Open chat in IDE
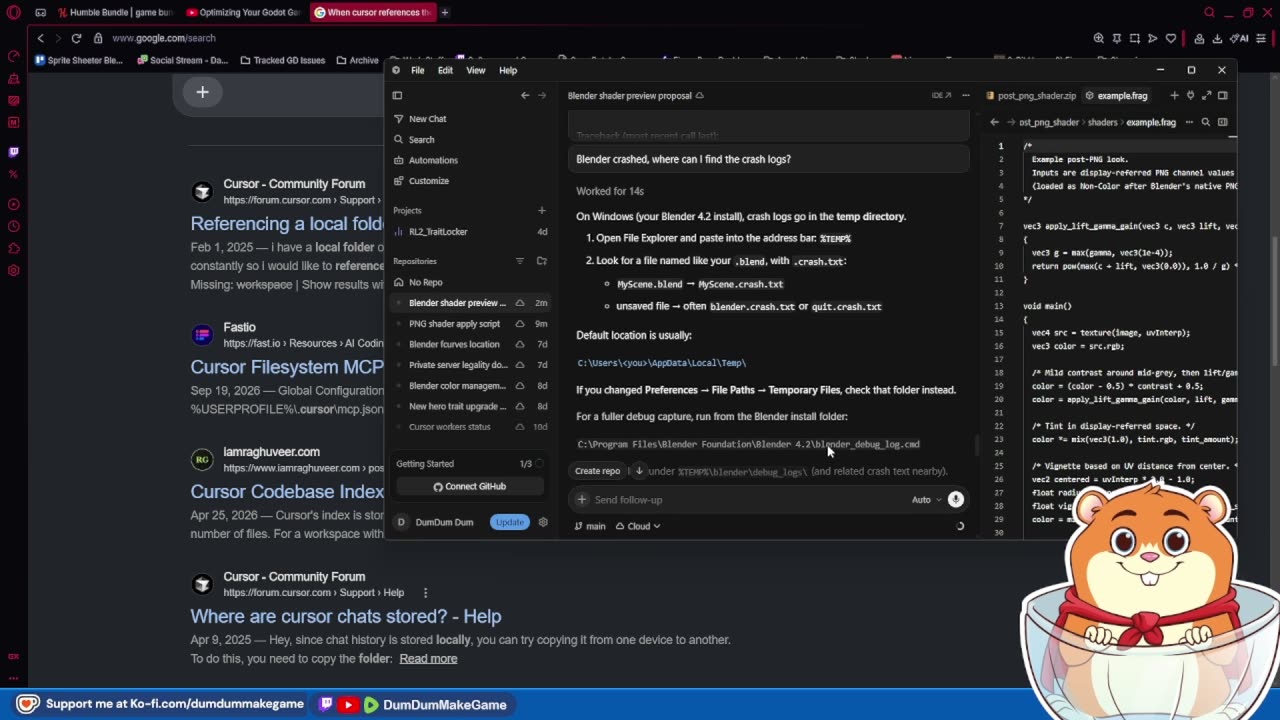This screenshot has height=720, width=1280. (941, 96)
